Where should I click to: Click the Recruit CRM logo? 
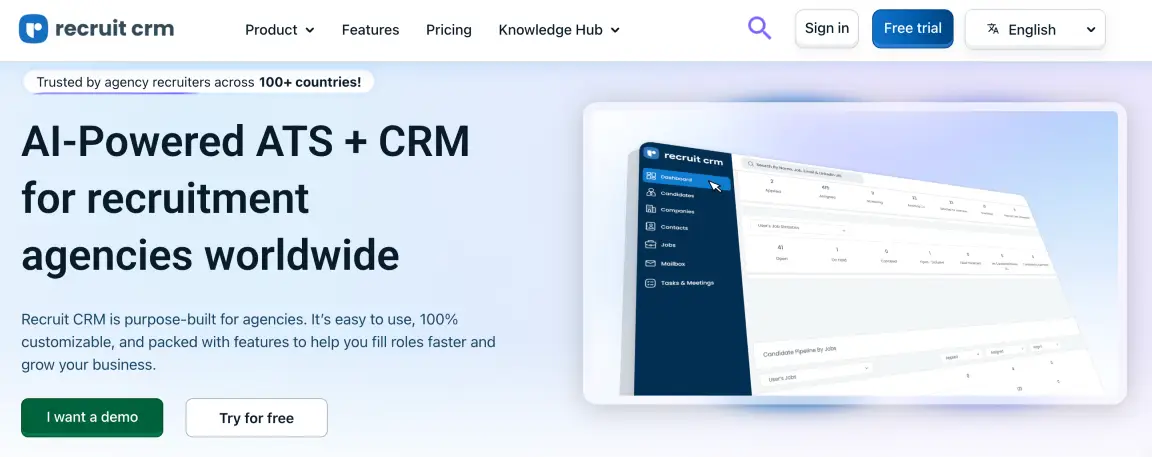click(96, 29)
